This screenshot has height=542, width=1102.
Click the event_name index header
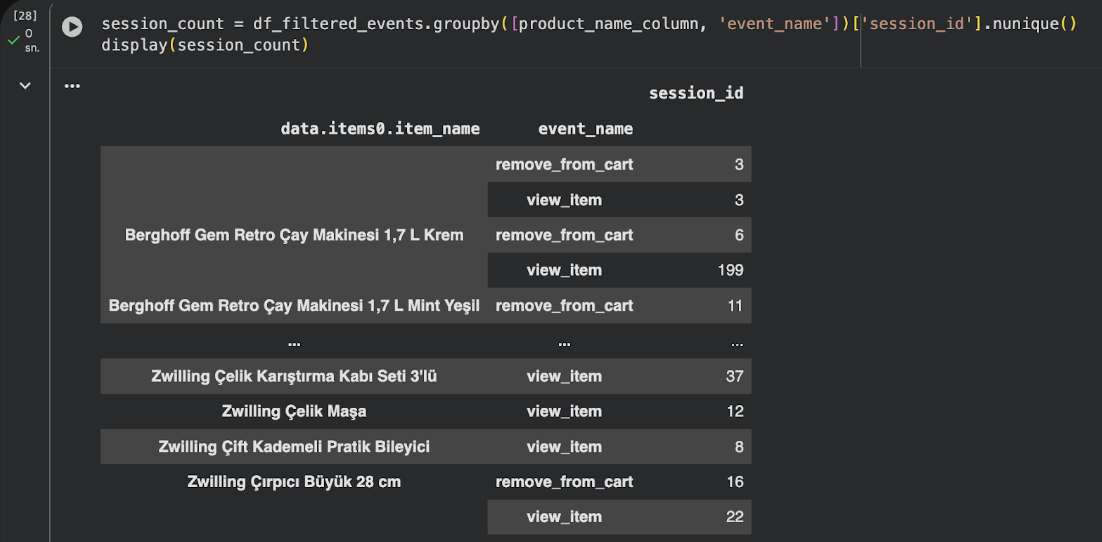585,129
